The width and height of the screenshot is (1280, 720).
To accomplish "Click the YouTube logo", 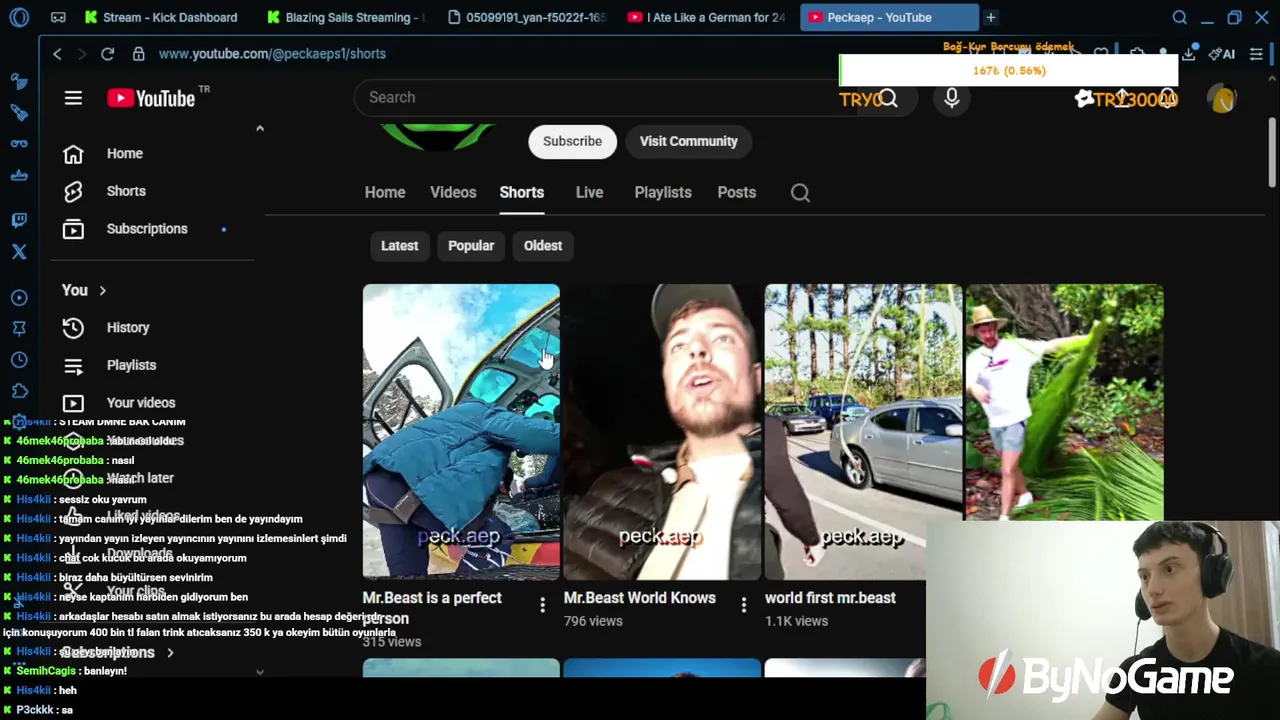I will tap(152, 98).
